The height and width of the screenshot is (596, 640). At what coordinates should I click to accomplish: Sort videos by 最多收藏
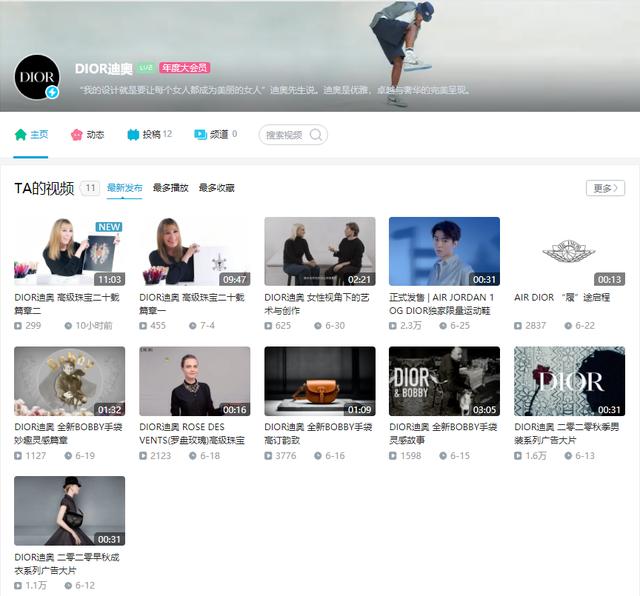[x=216, y=188]
